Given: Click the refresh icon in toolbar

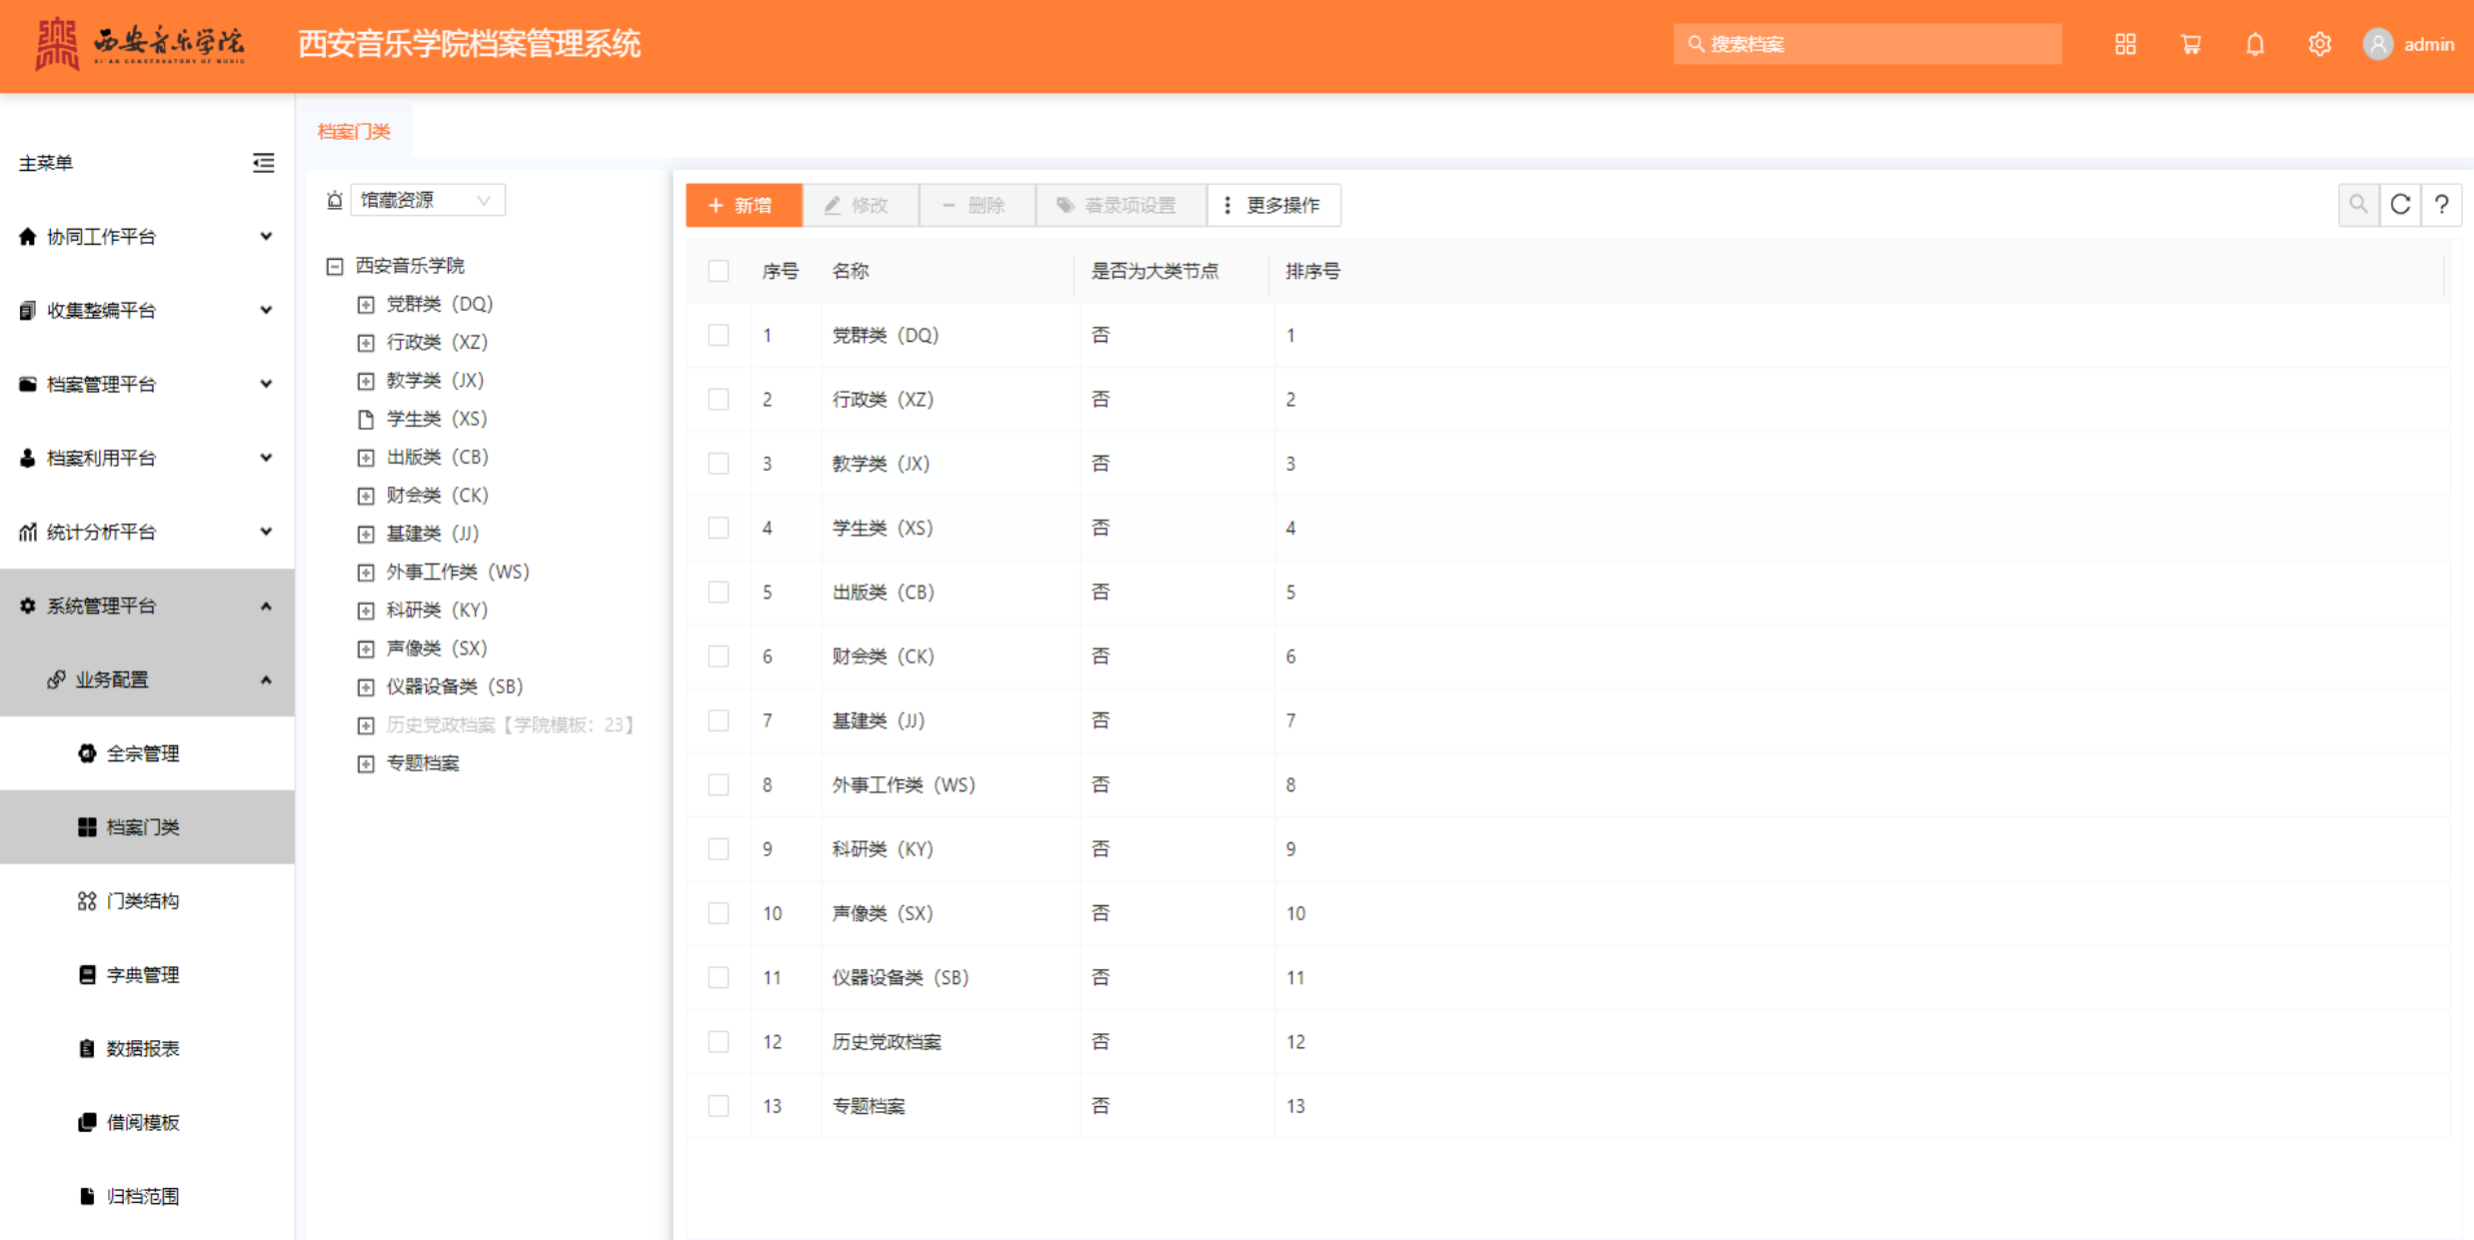Looking at the screenshot, I should (2400, 205).
